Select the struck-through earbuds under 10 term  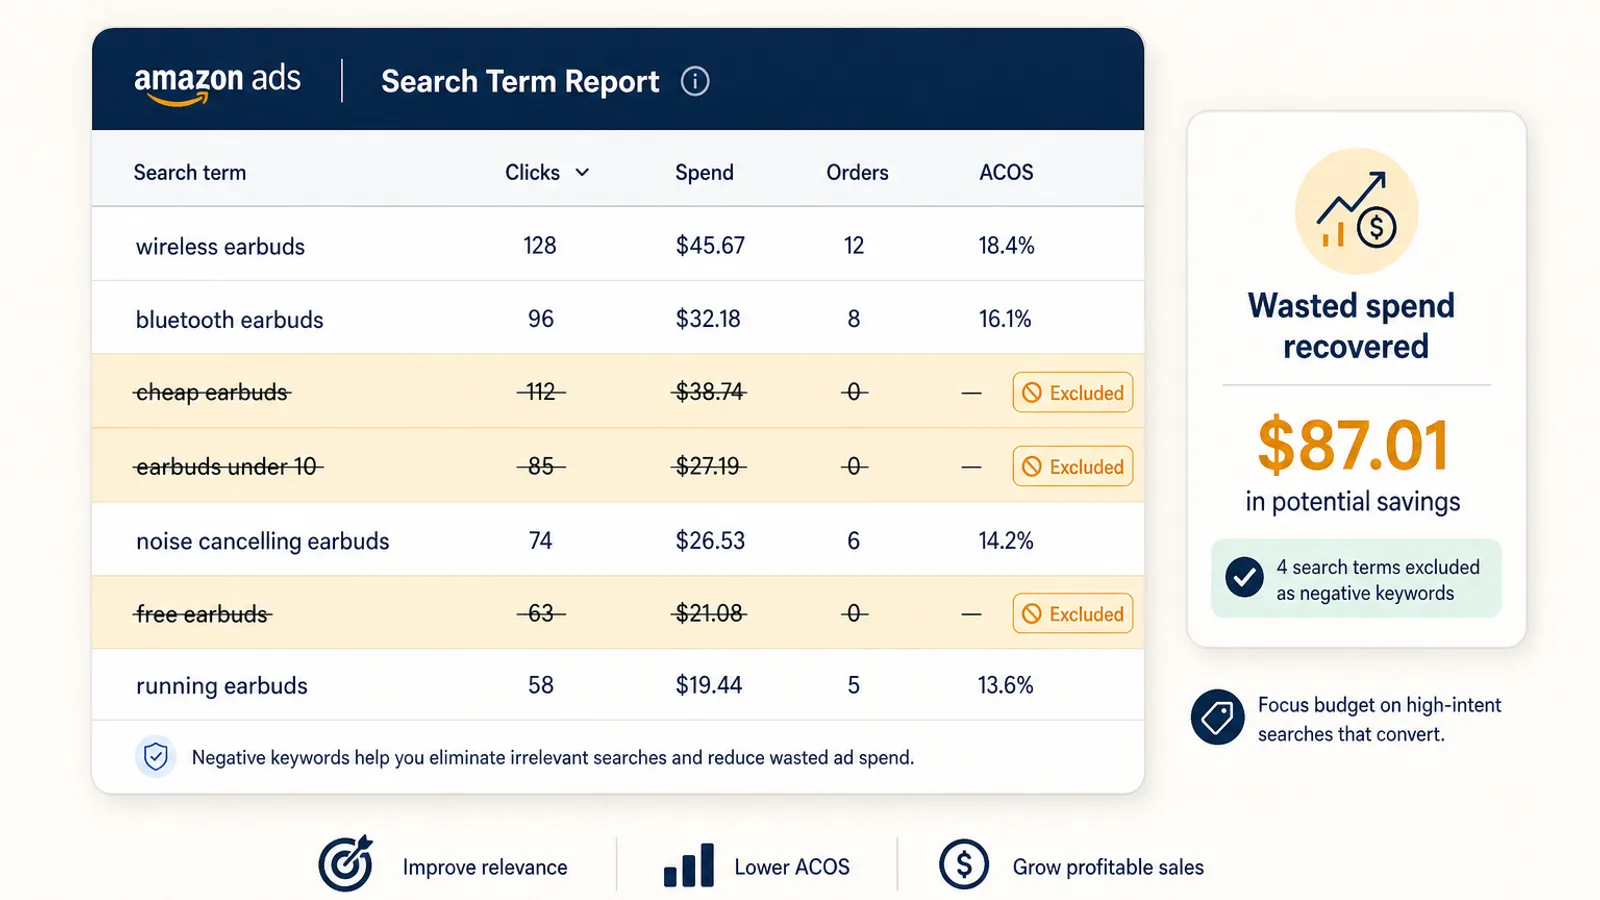228,467
